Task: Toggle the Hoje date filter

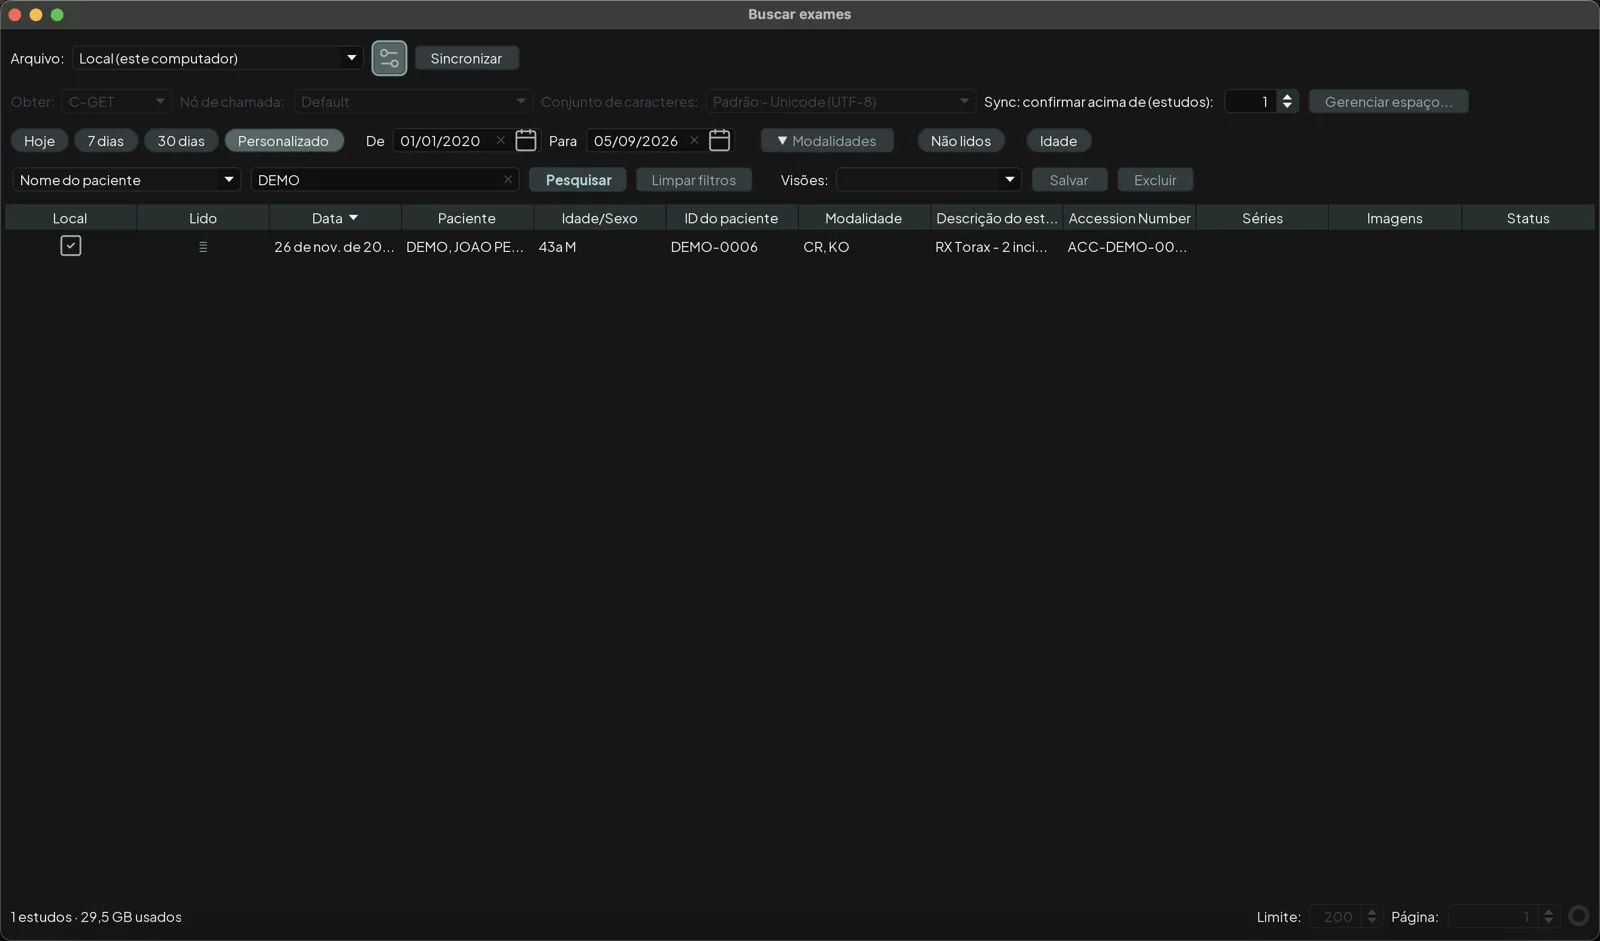Action: [39, 141]
